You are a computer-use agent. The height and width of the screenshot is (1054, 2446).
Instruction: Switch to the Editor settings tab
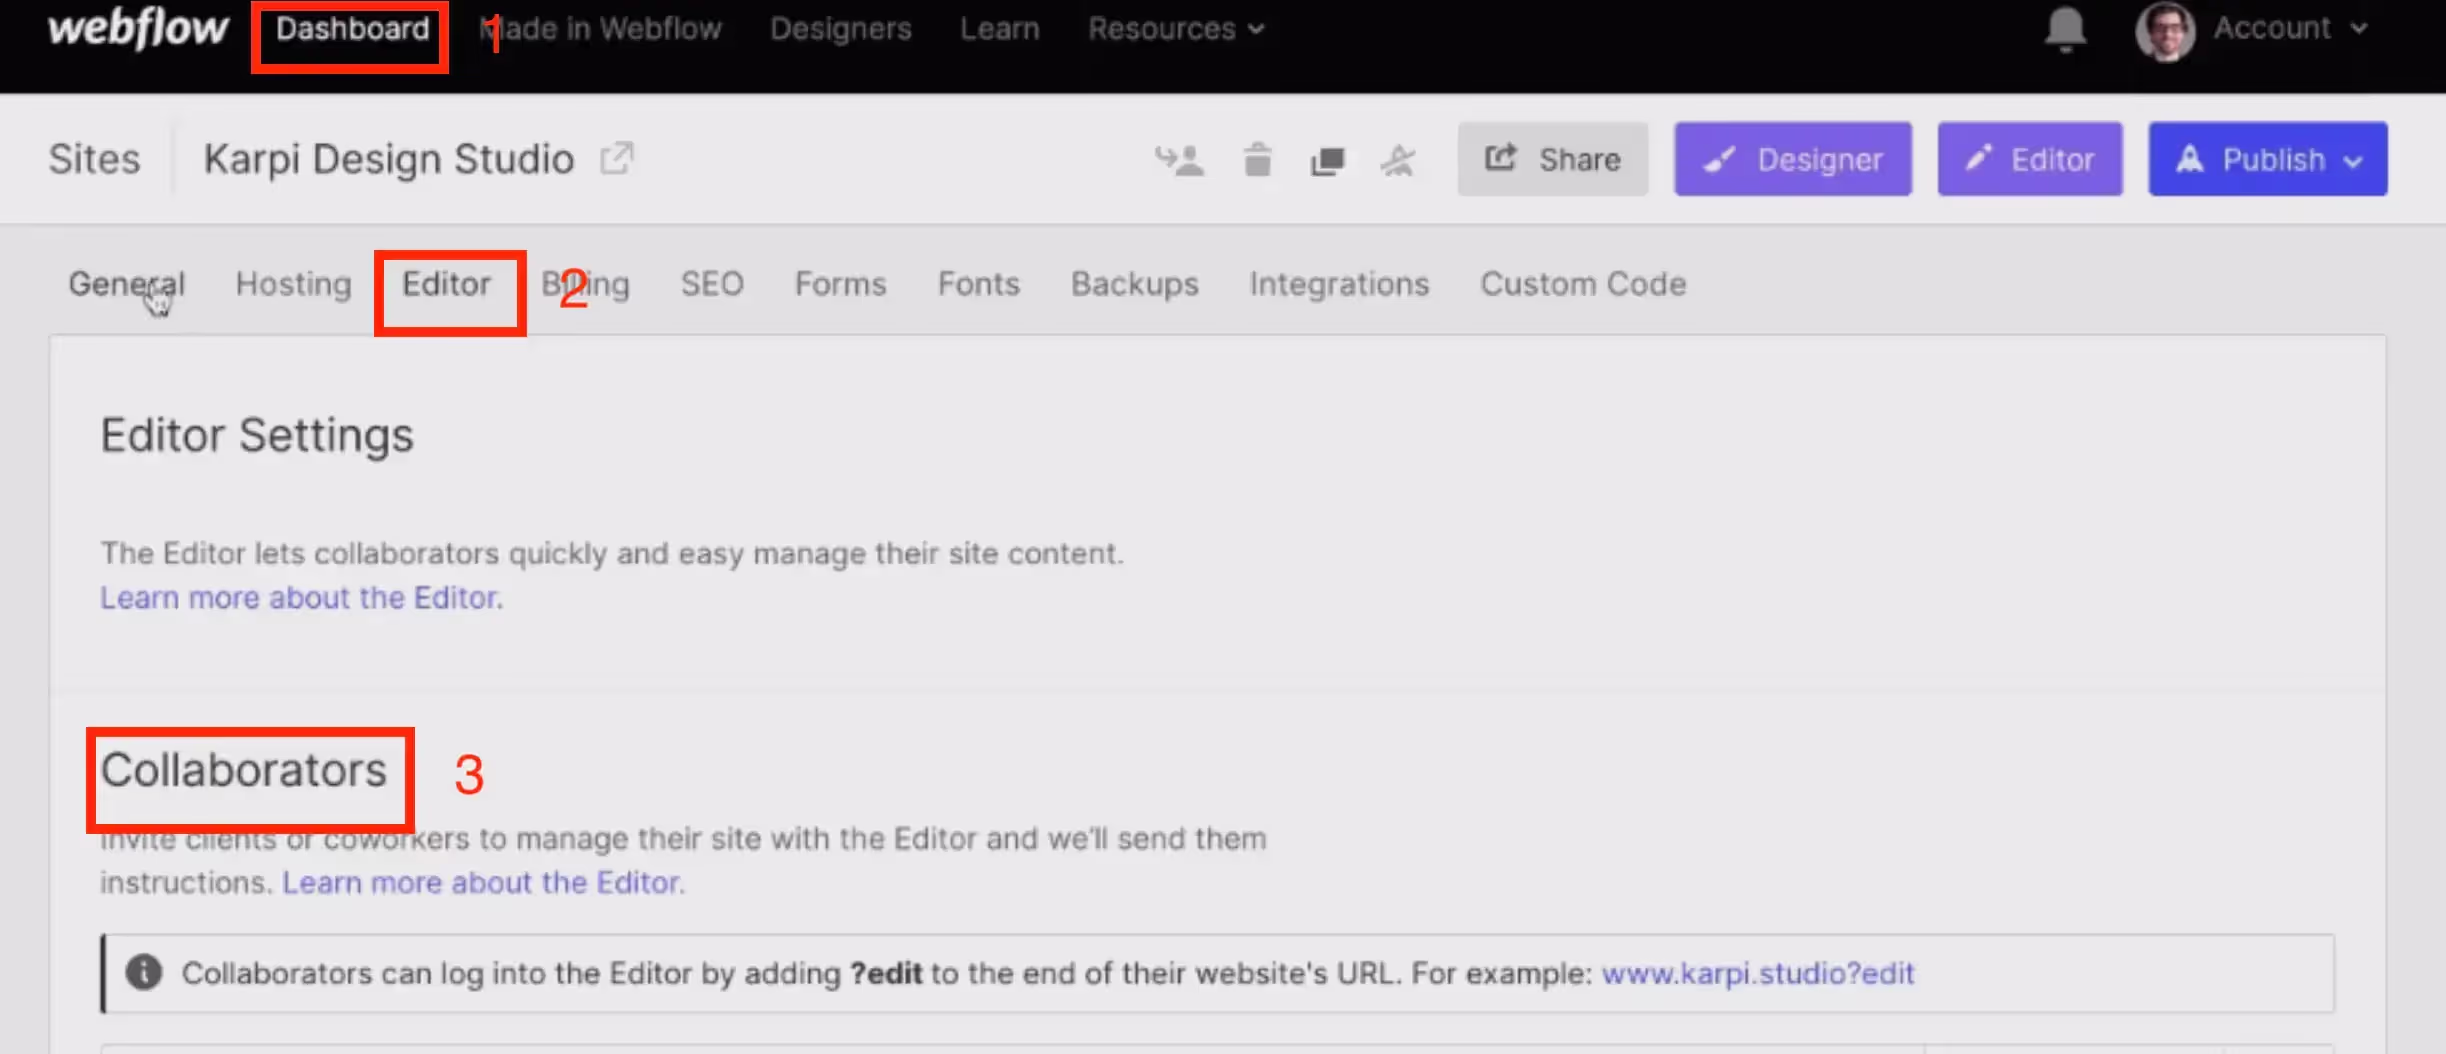coord(446,284)
